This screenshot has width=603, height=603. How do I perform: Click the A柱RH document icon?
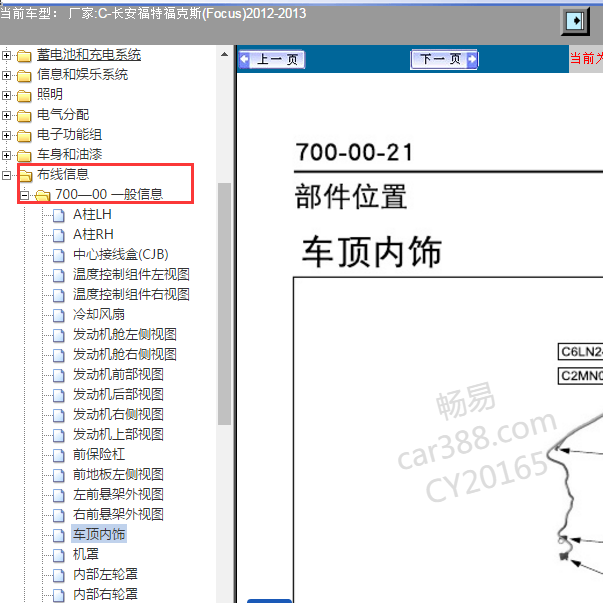58,235
